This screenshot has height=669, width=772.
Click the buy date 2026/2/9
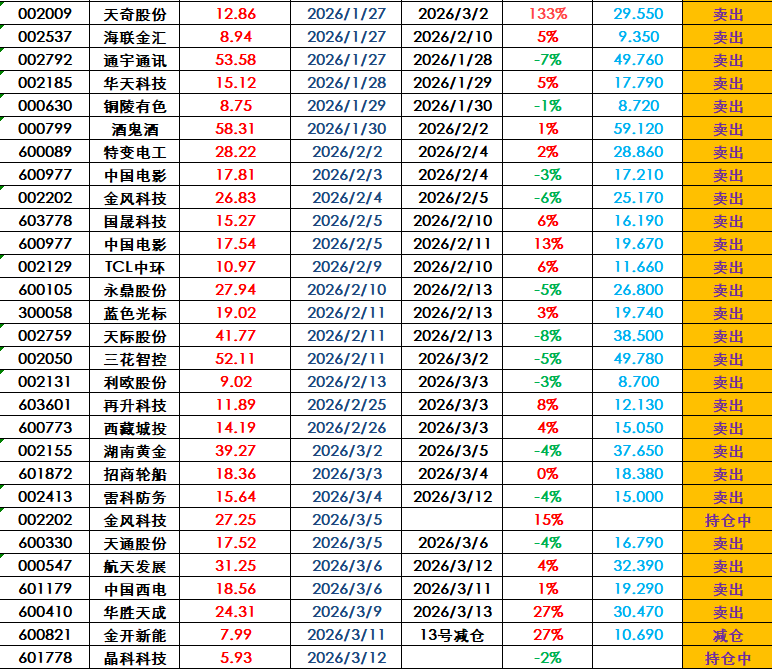(x=347, y=267)
